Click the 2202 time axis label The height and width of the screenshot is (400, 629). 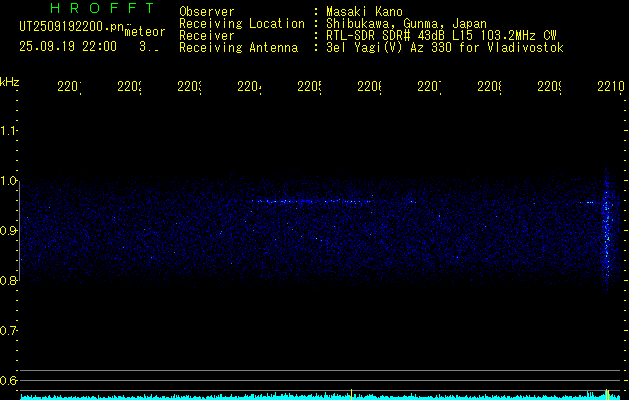pos(130,87)
